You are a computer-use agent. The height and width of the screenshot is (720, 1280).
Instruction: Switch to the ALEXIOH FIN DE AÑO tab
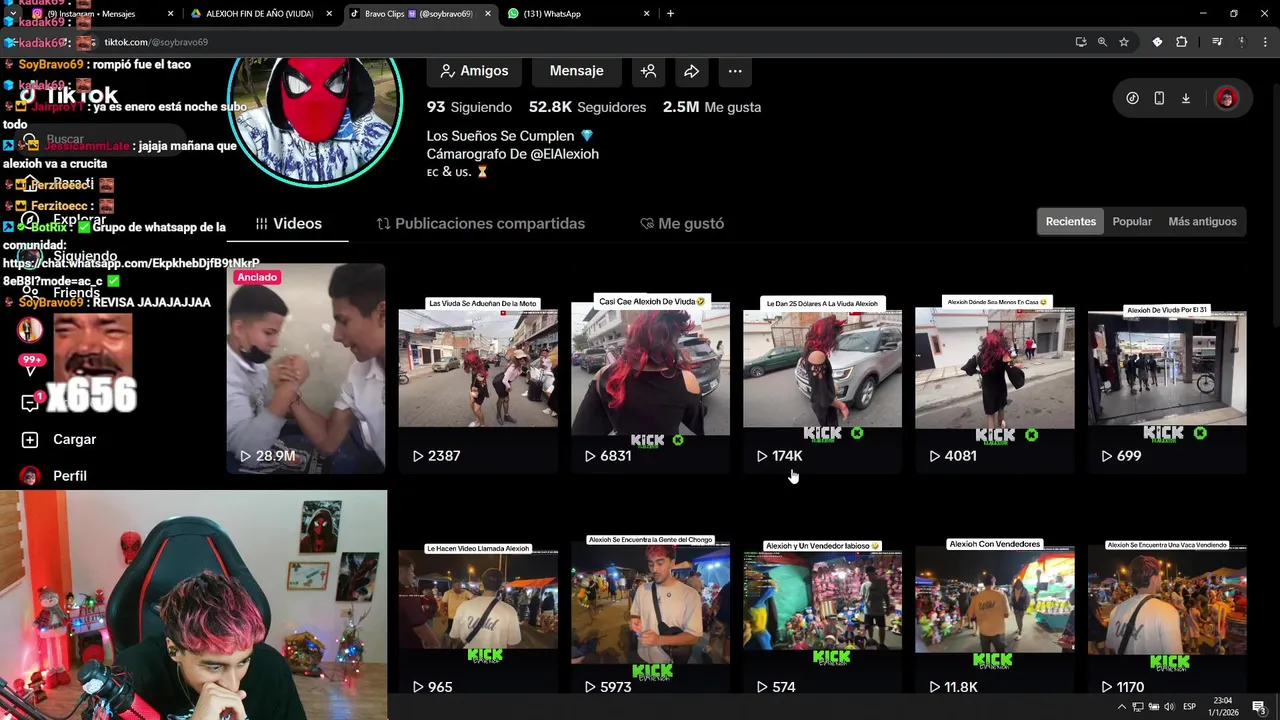coord(259,14)
